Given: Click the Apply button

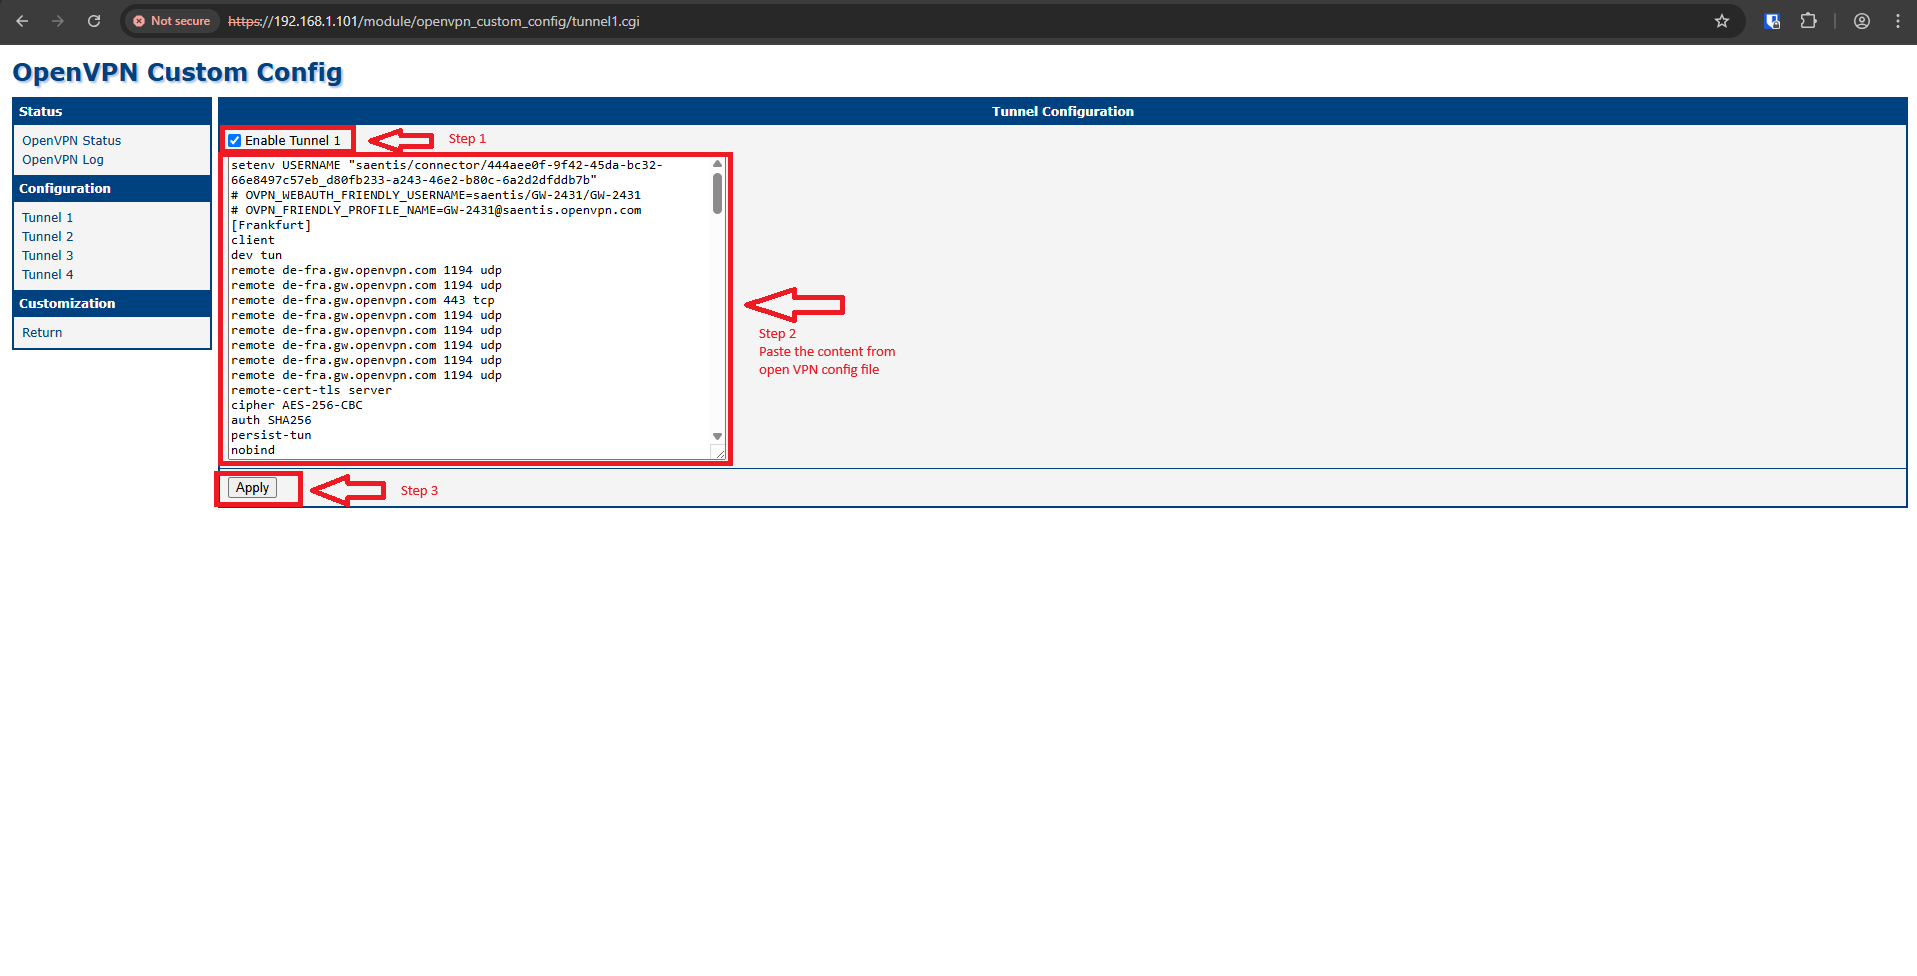Looking at the screenshot, I should point(252,488).
